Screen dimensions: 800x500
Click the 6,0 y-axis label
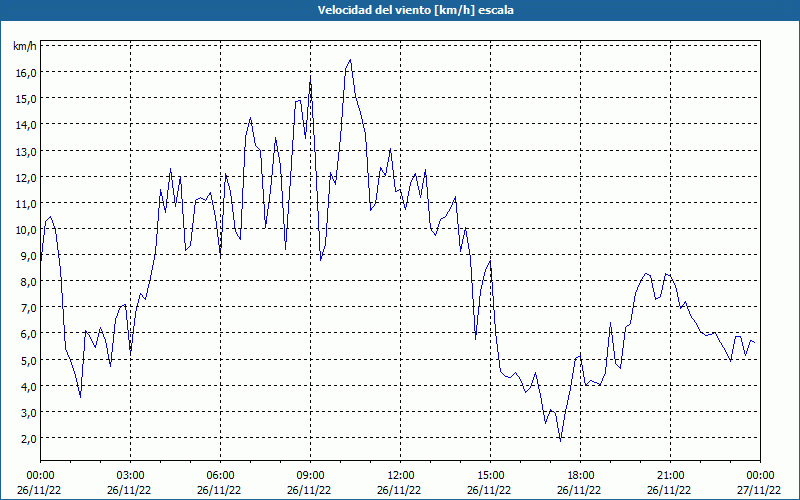point(28,334)
